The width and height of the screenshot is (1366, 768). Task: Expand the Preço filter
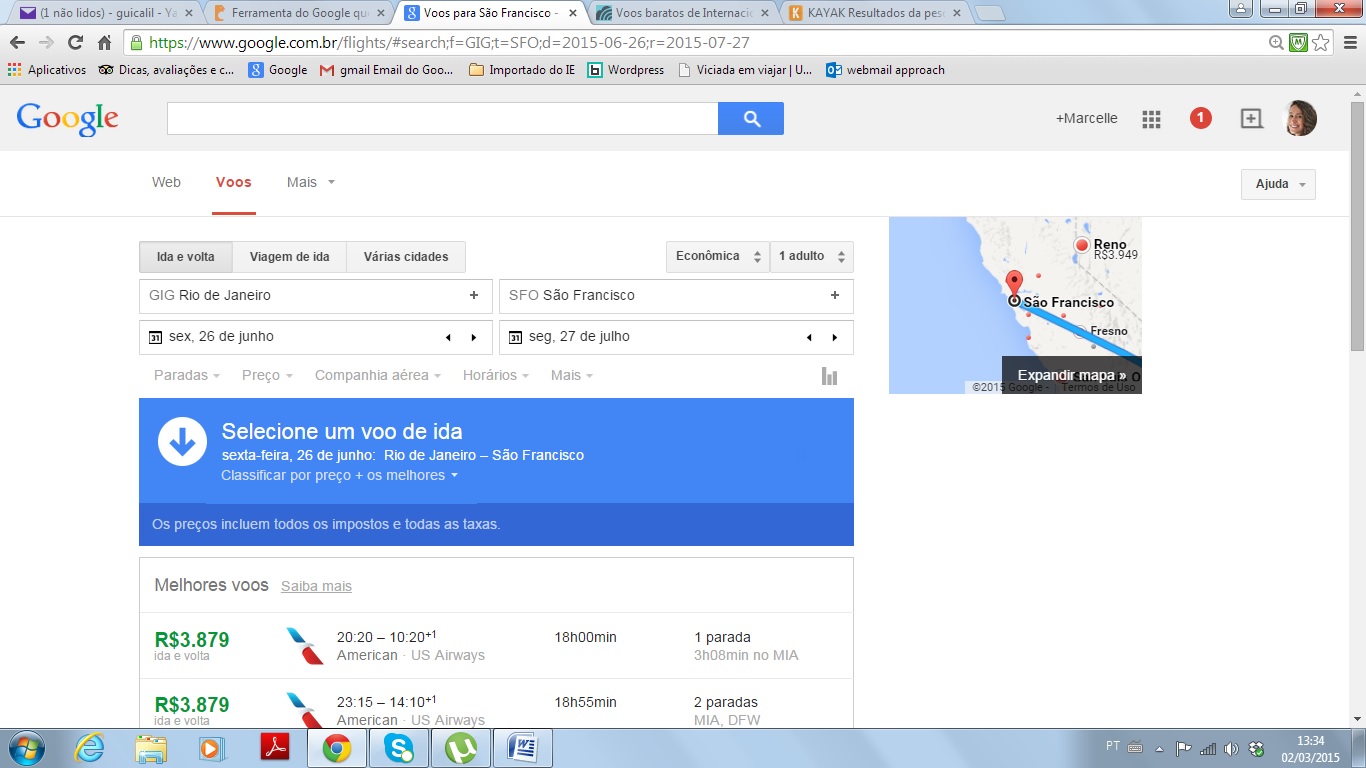[x=267, y=375]
